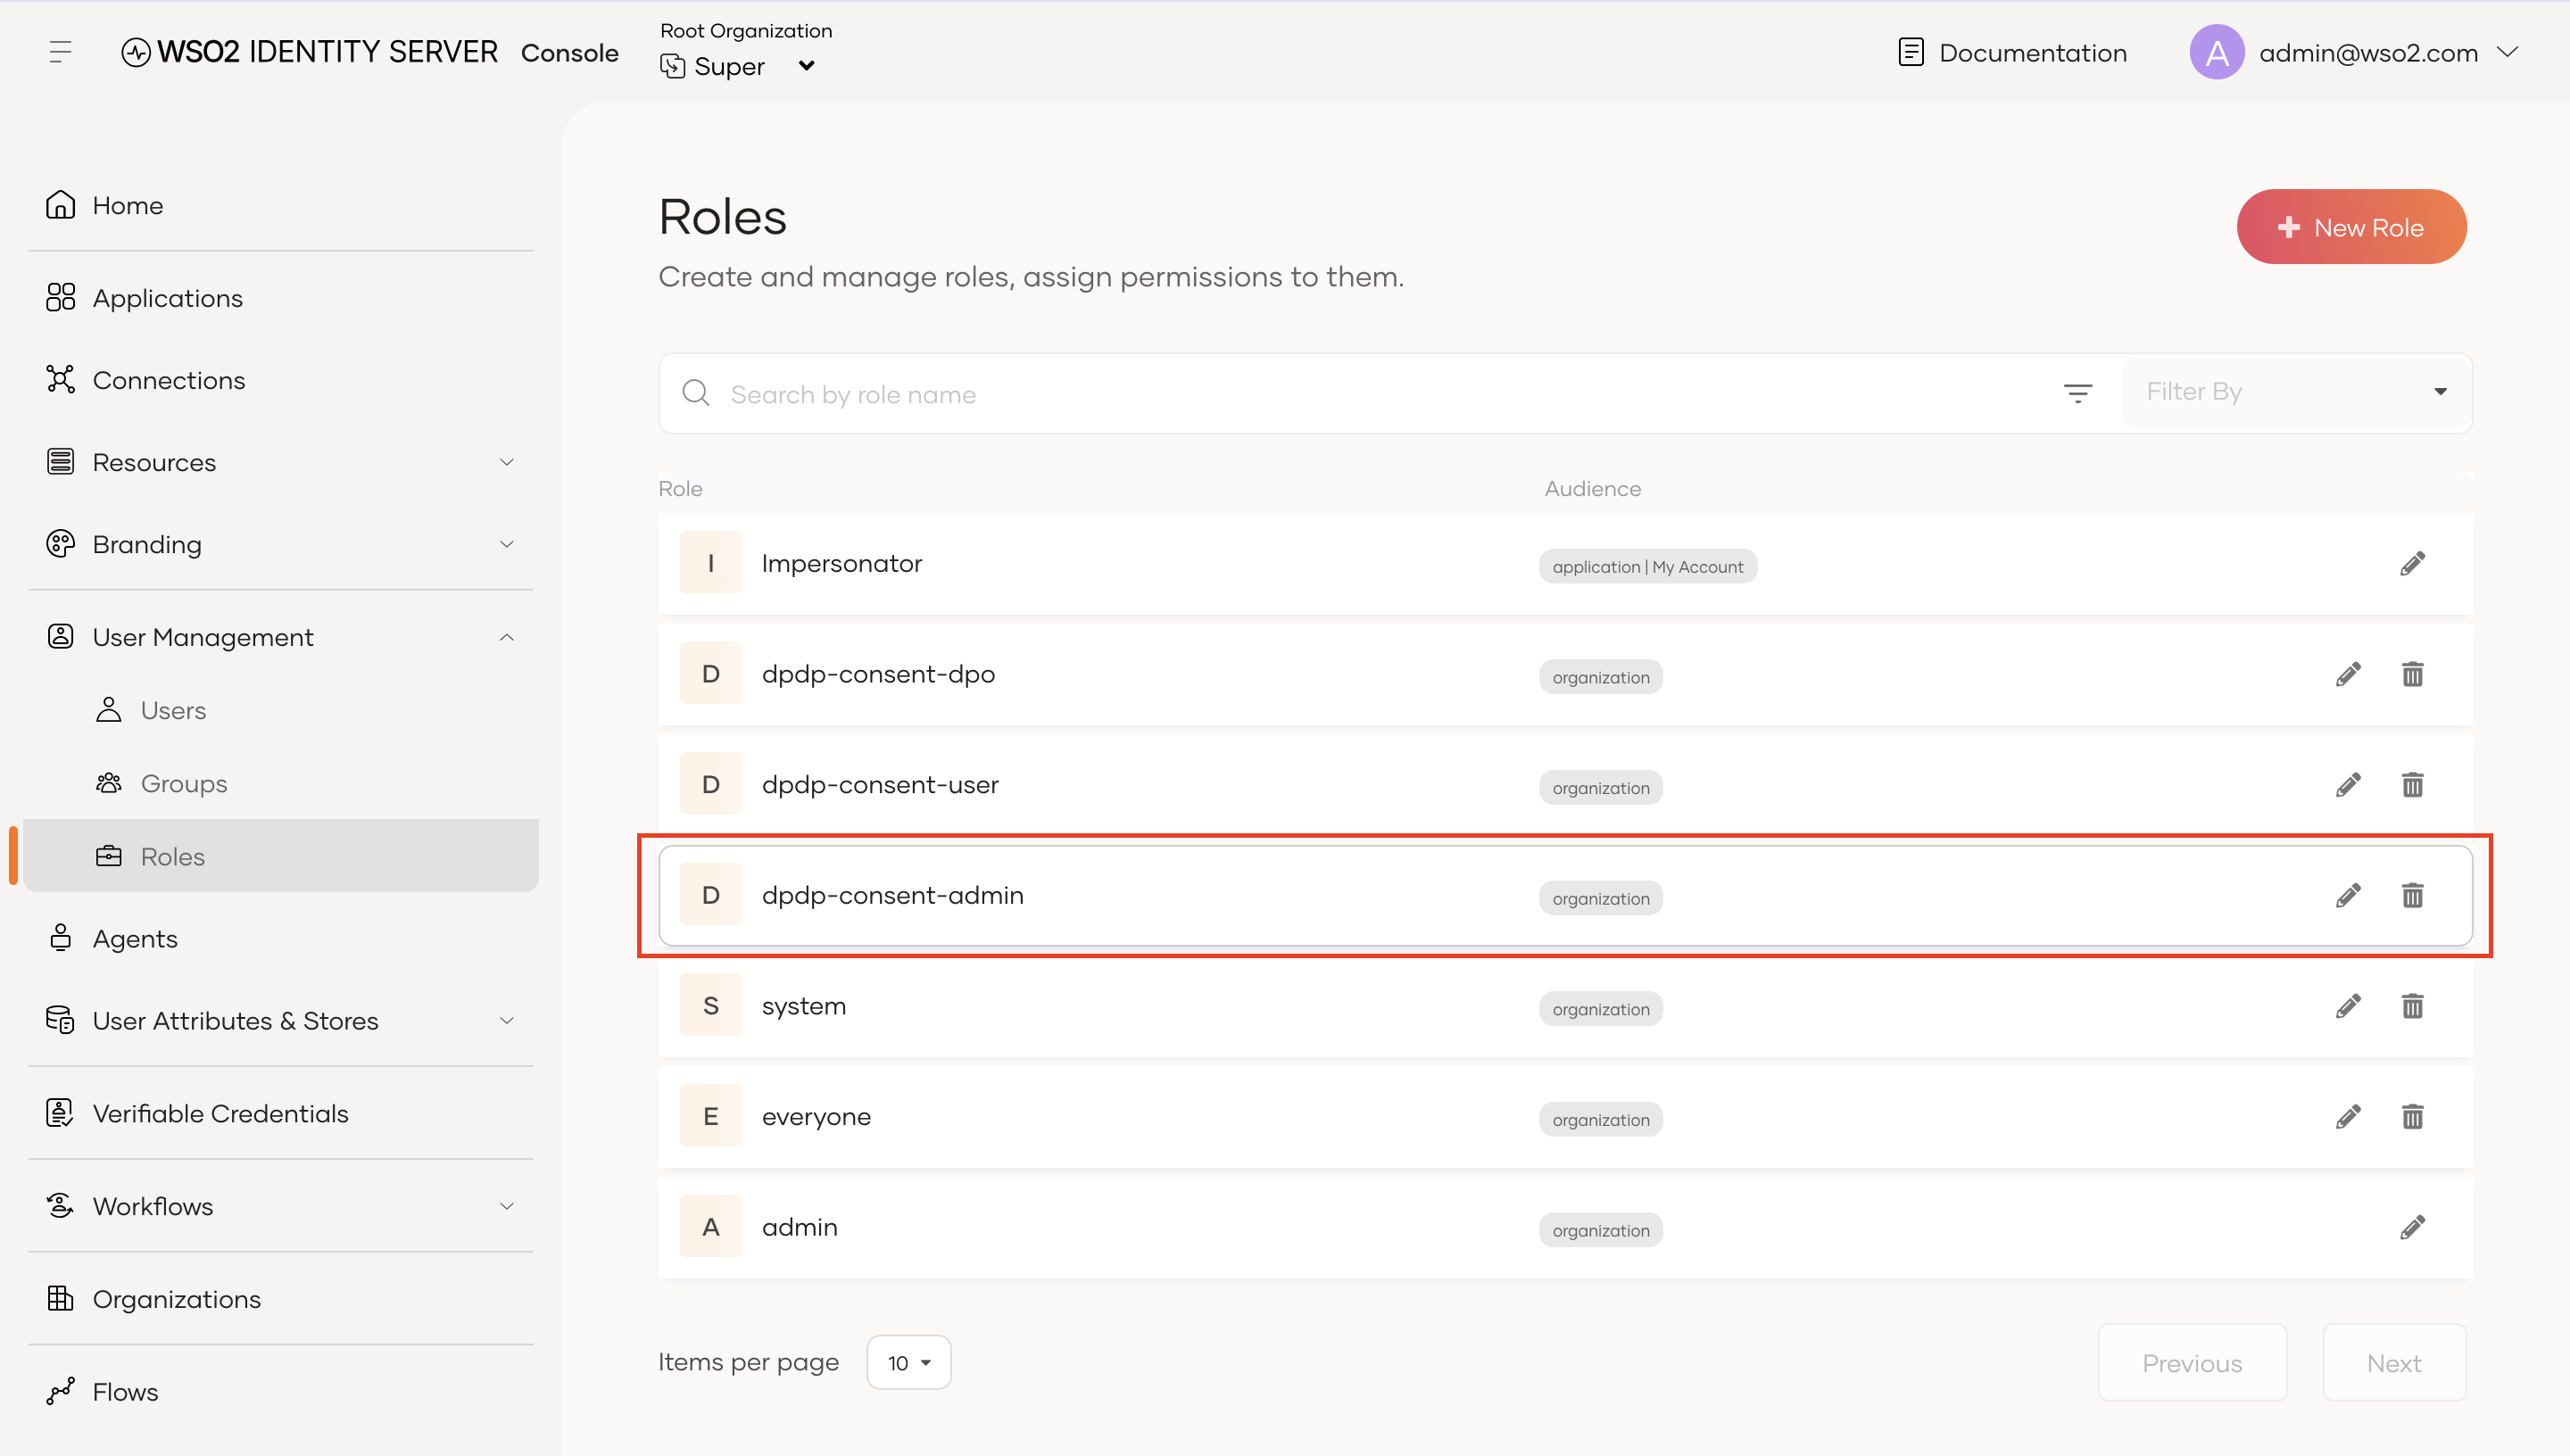Click the dpdp-consent-dpo role name
The height and width of the screenshot is (1456, 2570).
pos(878,675)
